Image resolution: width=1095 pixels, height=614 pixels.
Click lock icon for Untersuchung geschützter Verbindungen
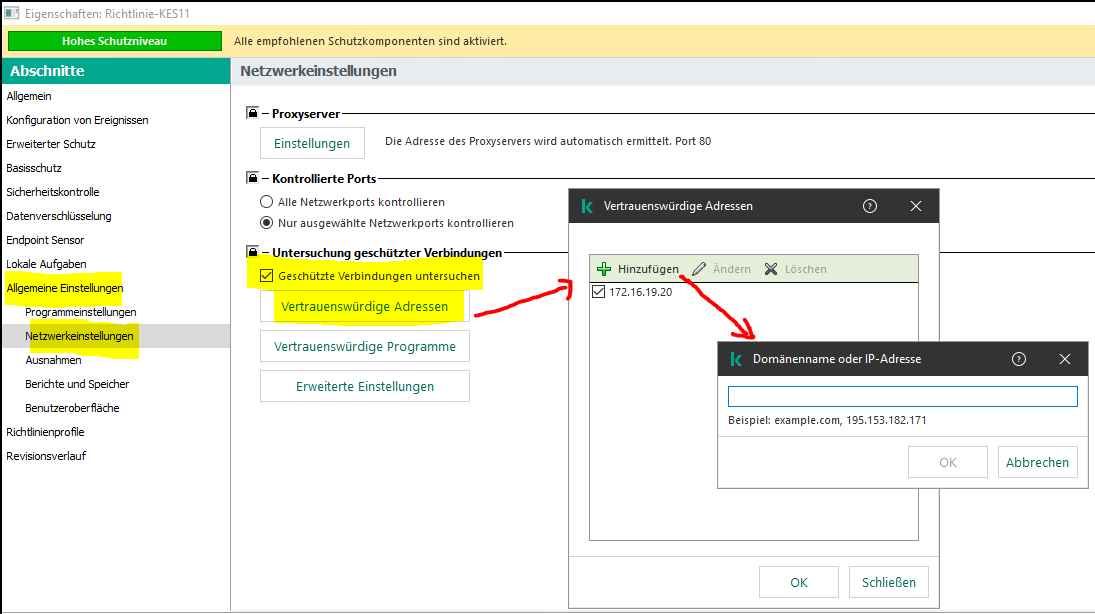click(252, 253)
